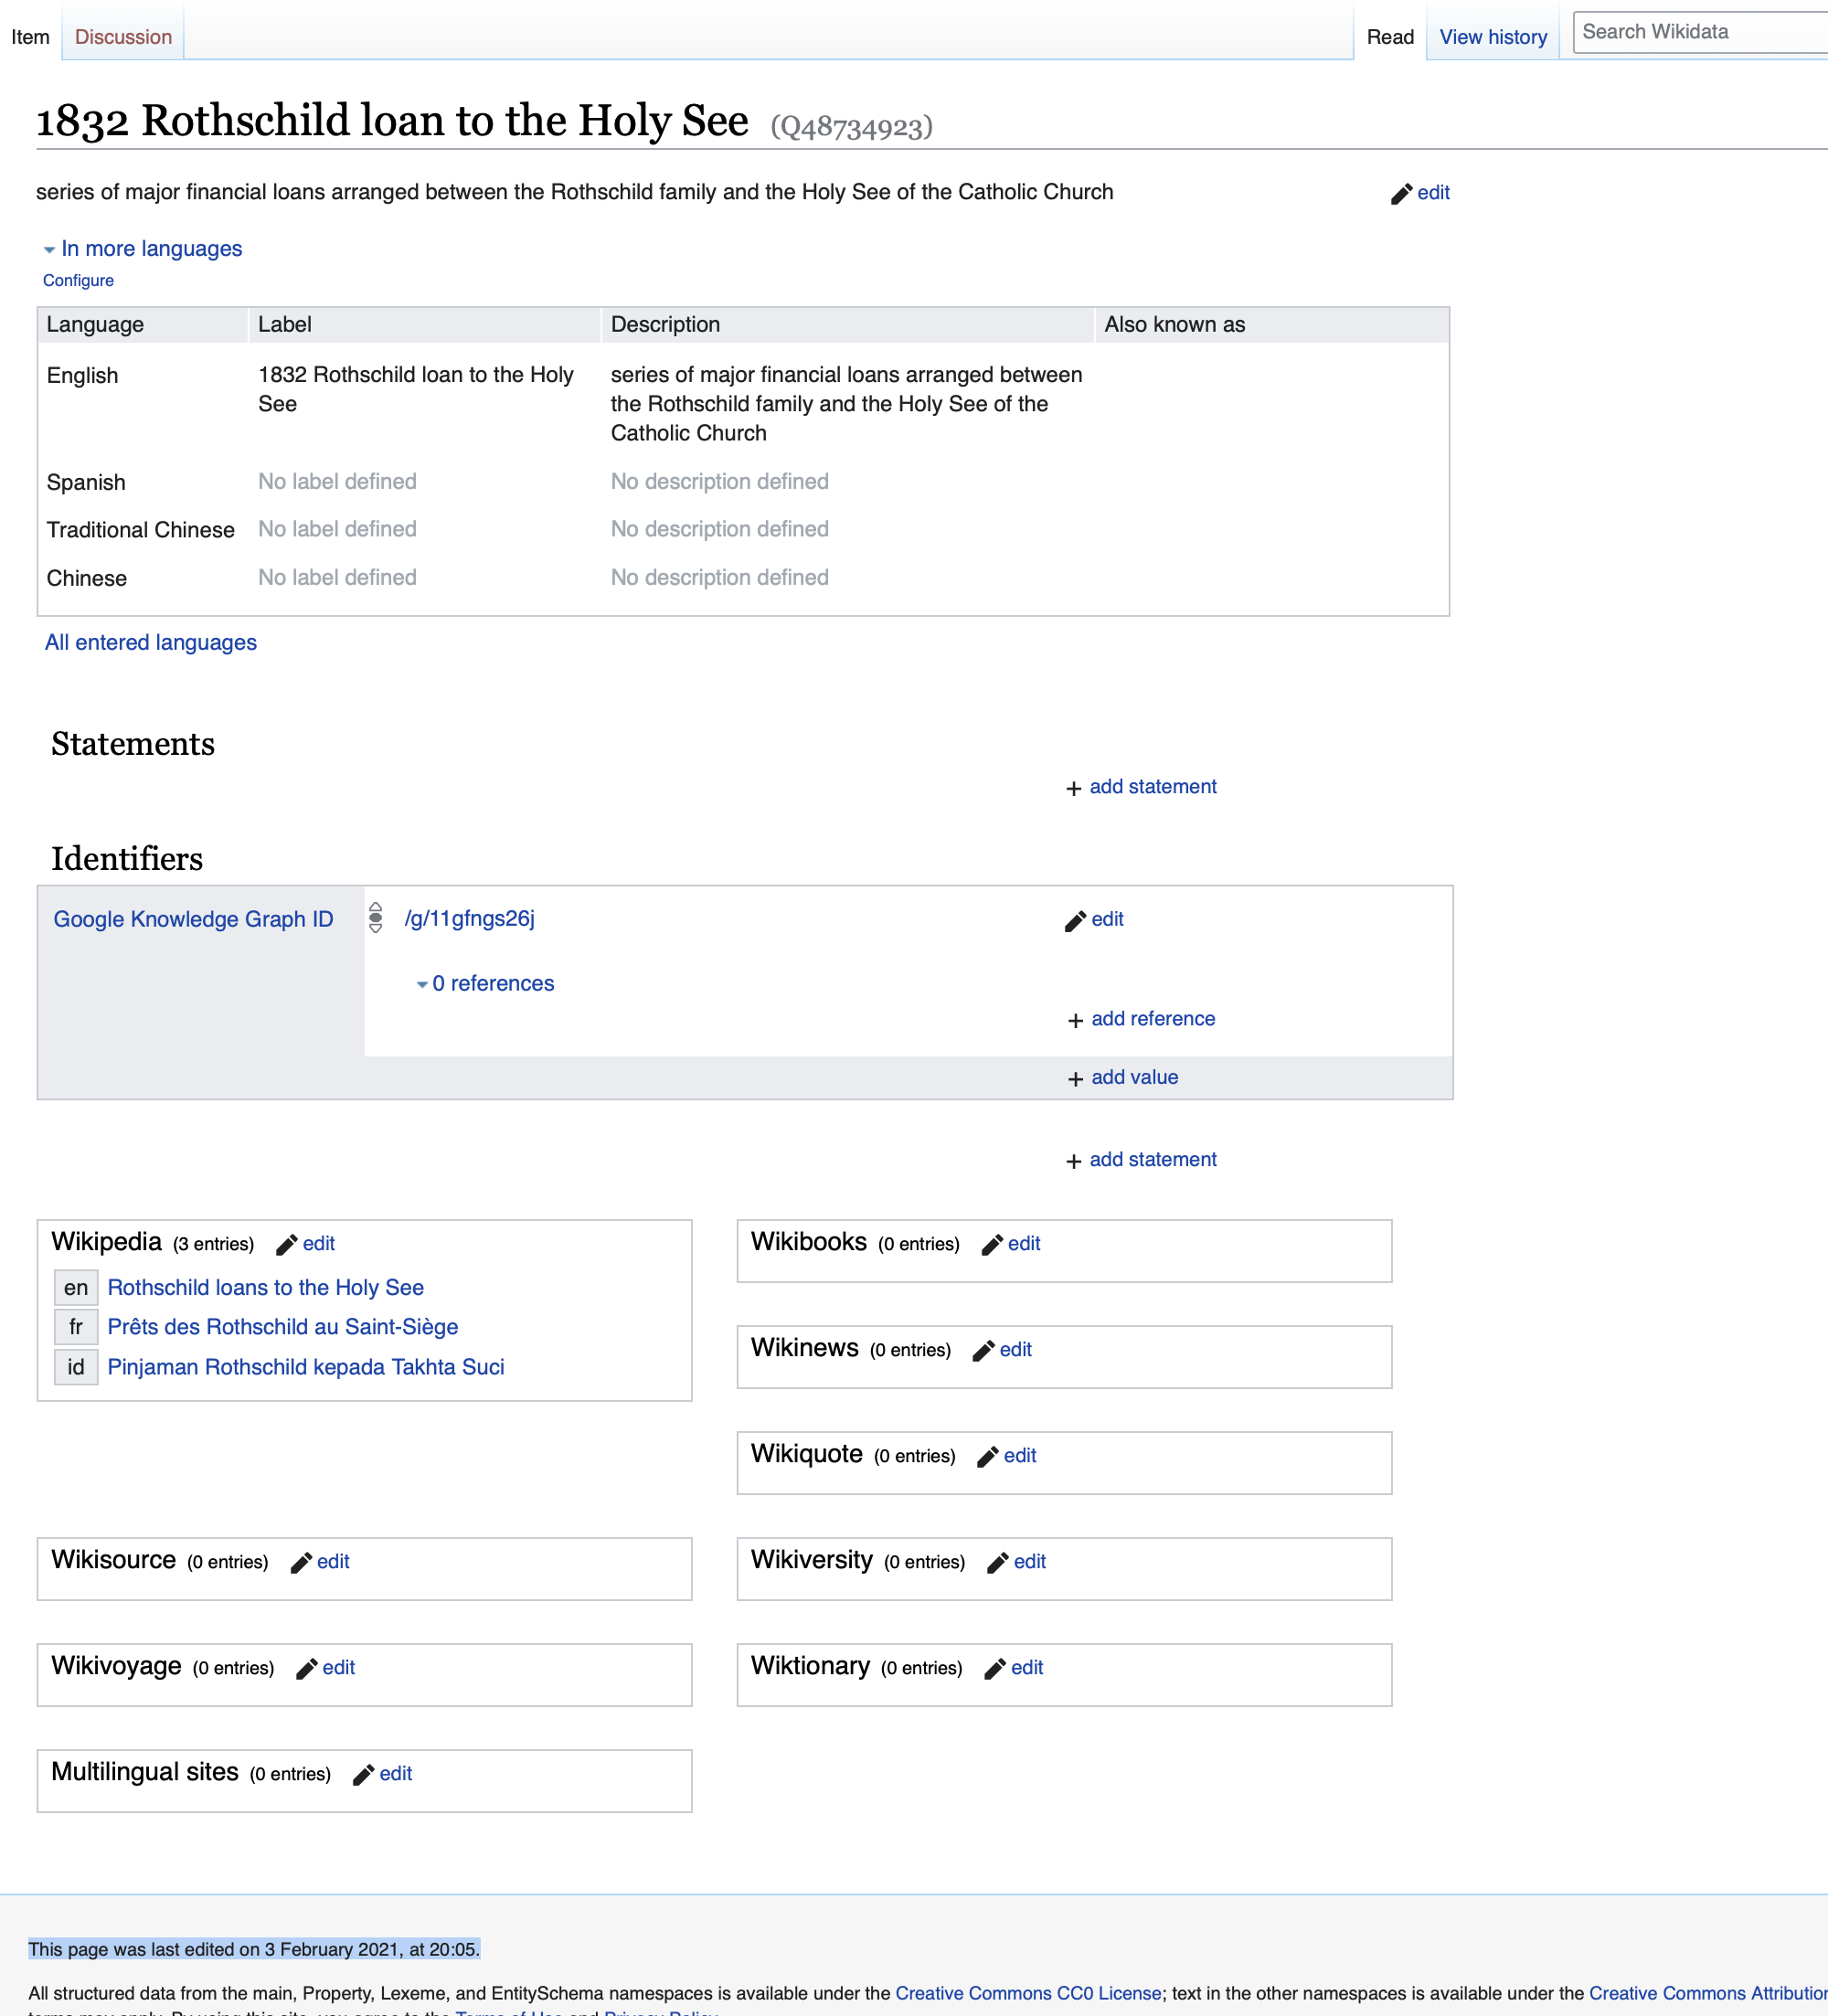Collapse the 'In more languages' section
The width and height of the screenshot is (1828, 2016).
143,249
